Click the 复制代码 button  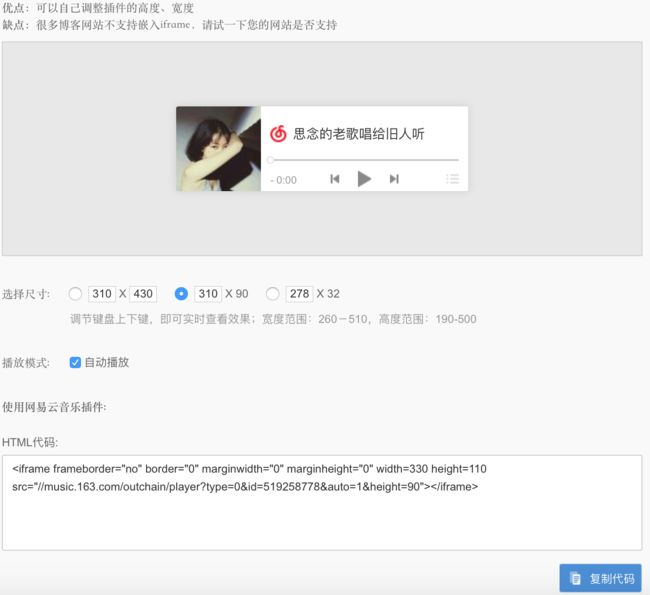[600, 578]
